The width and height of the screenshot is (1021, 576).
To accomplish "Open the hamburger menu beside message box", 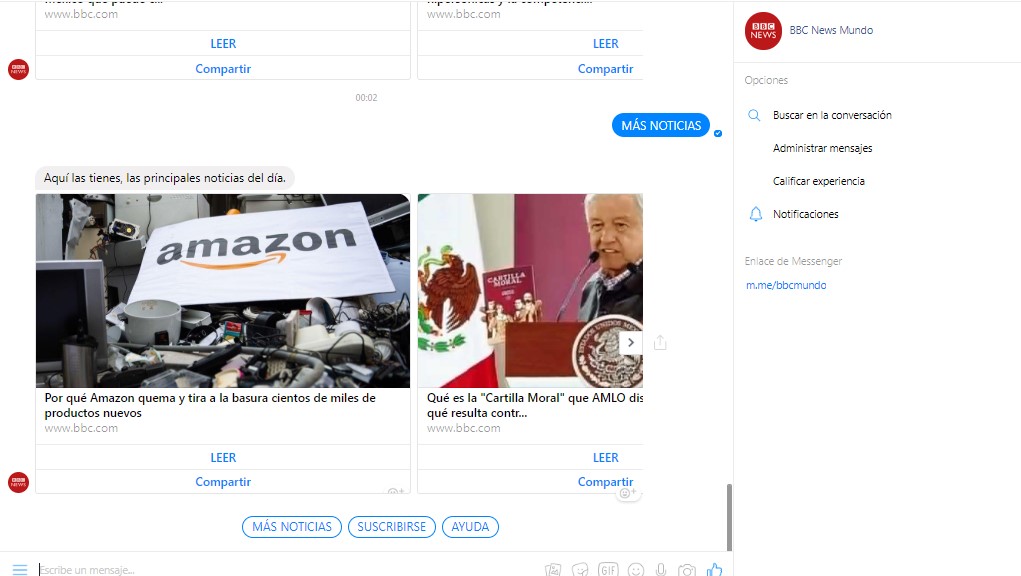I will pos(20,569).
